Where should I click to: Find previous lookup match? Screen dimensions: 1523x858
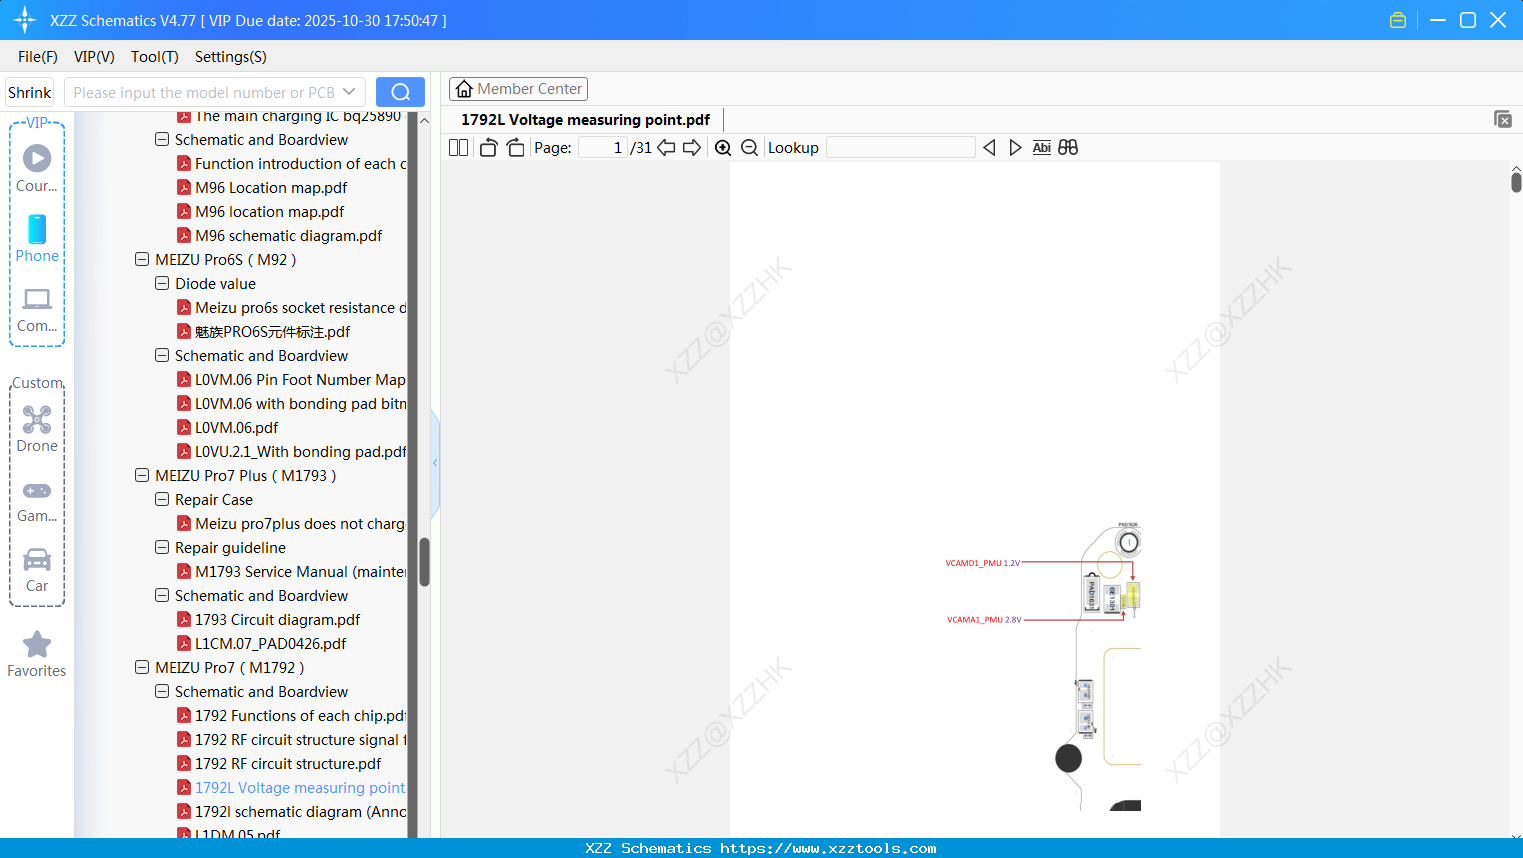click(x=989, y=148)
